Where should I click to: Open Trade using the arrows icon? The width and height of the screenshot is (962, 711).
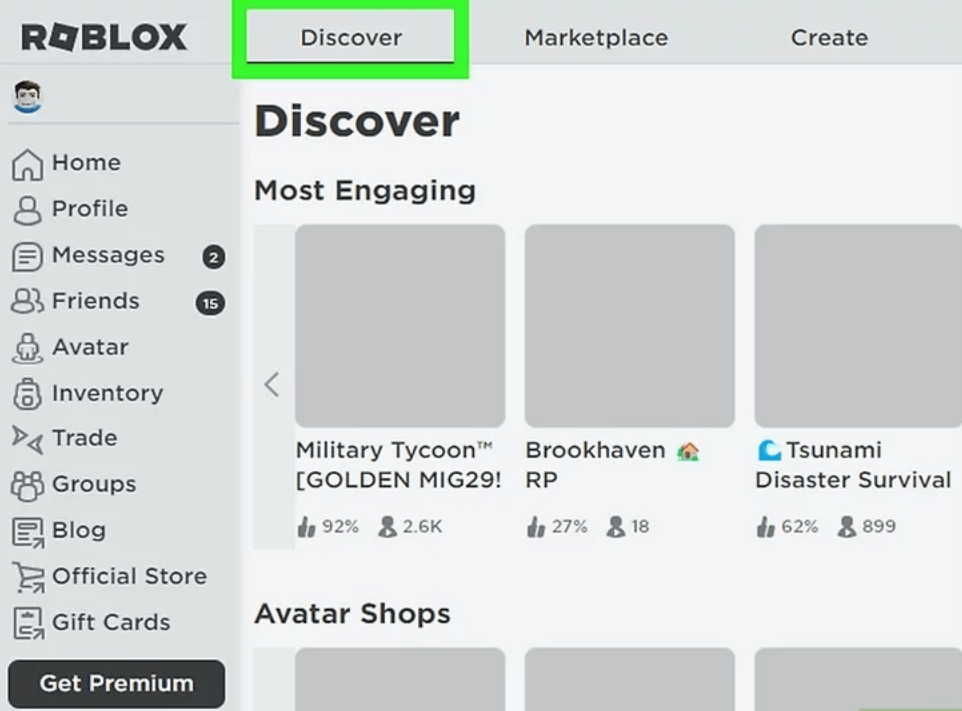pyautogui.click(x=27, y=439)
